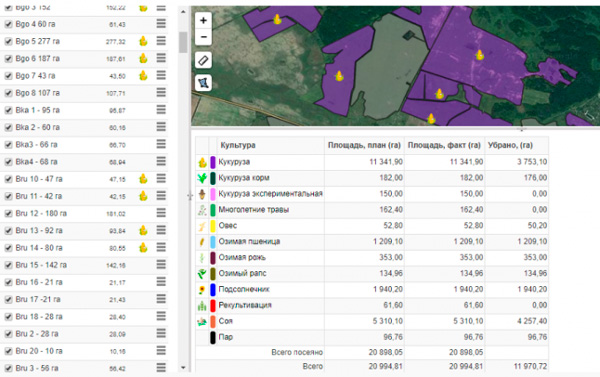The height and width of the screenshot is (377, 600).
Task: Click corn crop icon on Bru 13 - 92 га row
Action: tap(143, 230)
